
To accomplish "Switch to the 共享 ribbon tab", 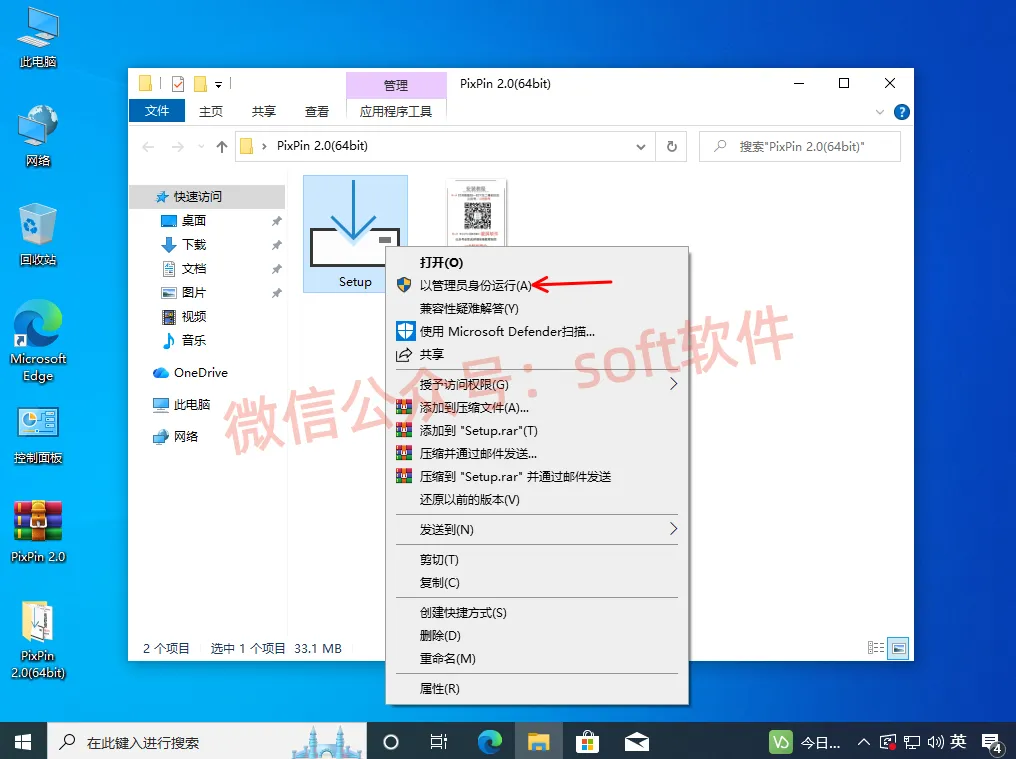I will tap(264, 111).
